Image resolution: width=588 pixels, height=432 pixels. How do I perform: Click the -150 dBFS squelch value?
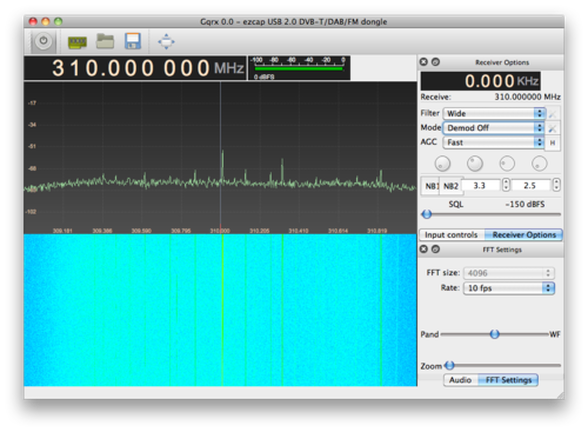(525, 204)
